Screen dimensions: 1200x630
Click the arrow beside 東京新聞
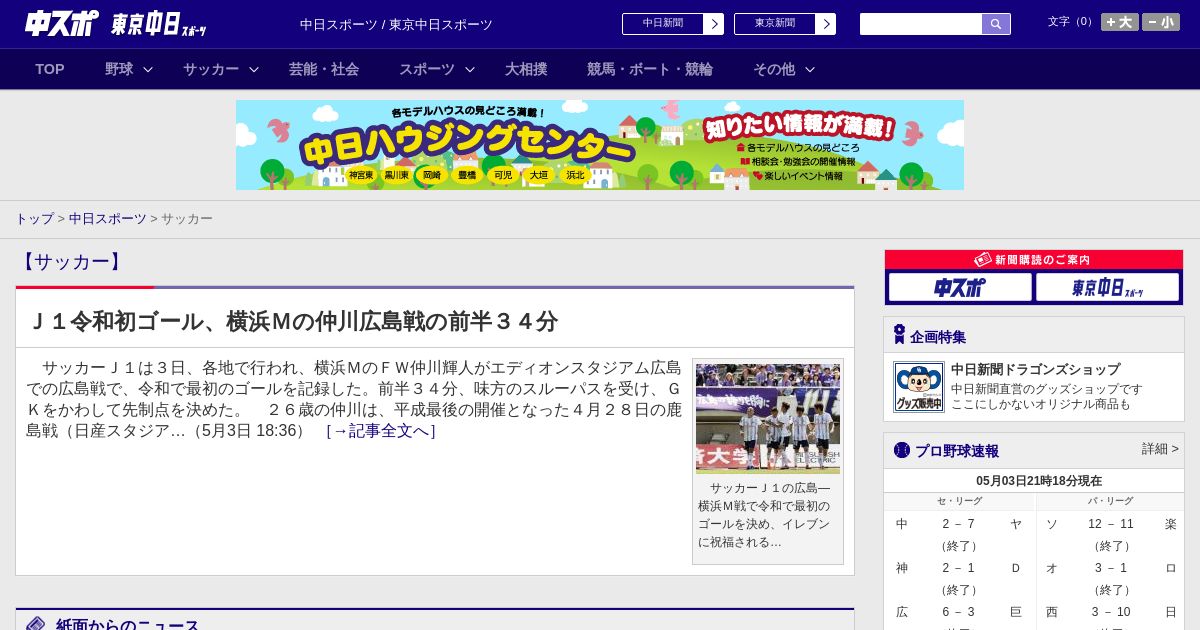pyautogui.click(x=826, y=24)
